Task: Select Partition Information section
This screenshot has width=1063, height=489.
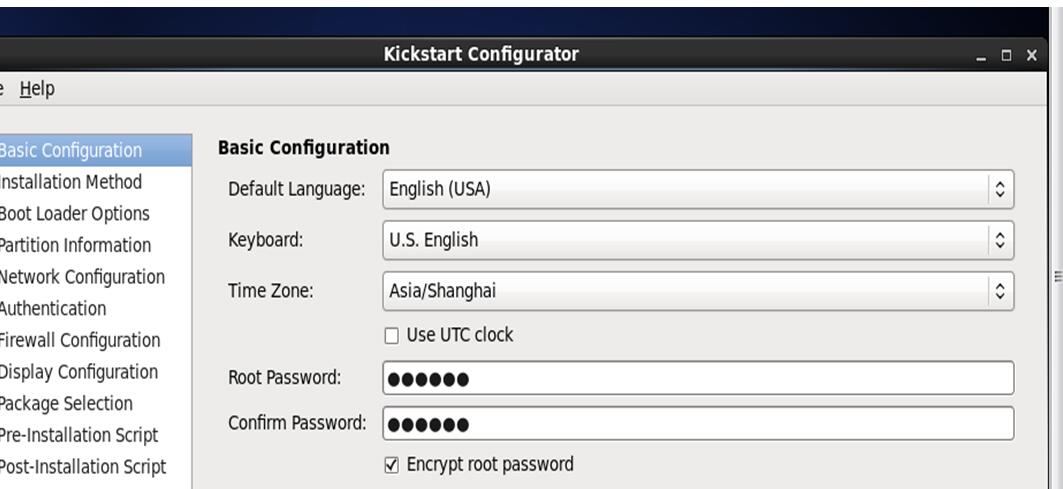Action: tap(94, 246)
